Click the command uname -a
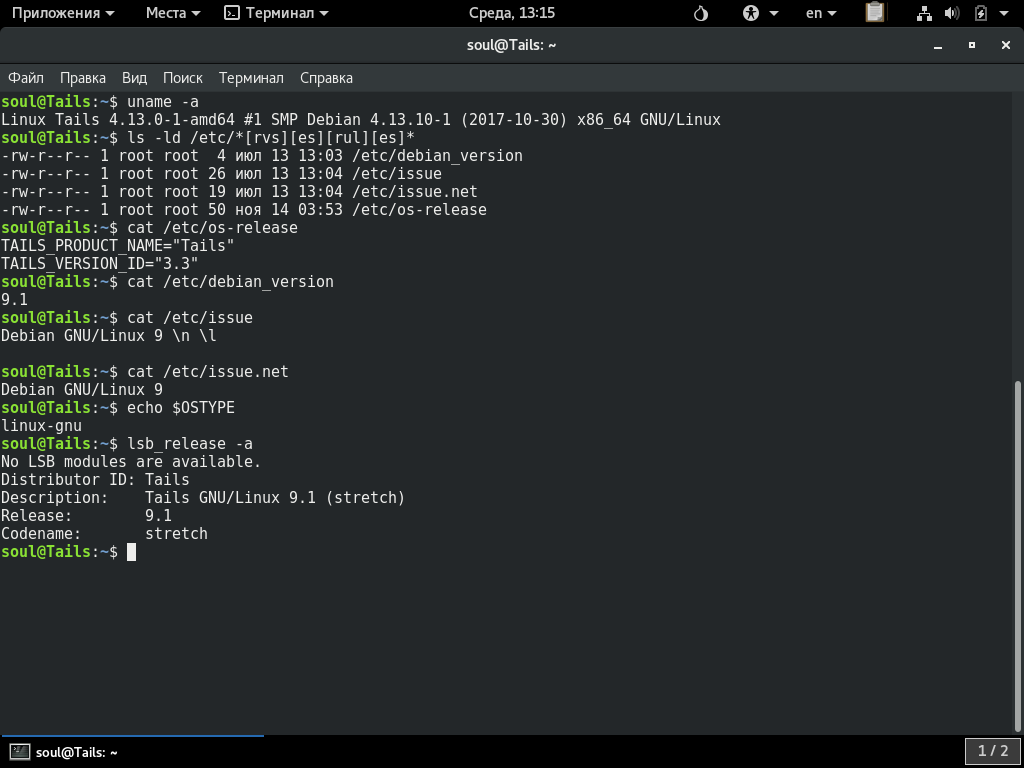This screenshot has height=768, width=1024. (x=163, y=102)
